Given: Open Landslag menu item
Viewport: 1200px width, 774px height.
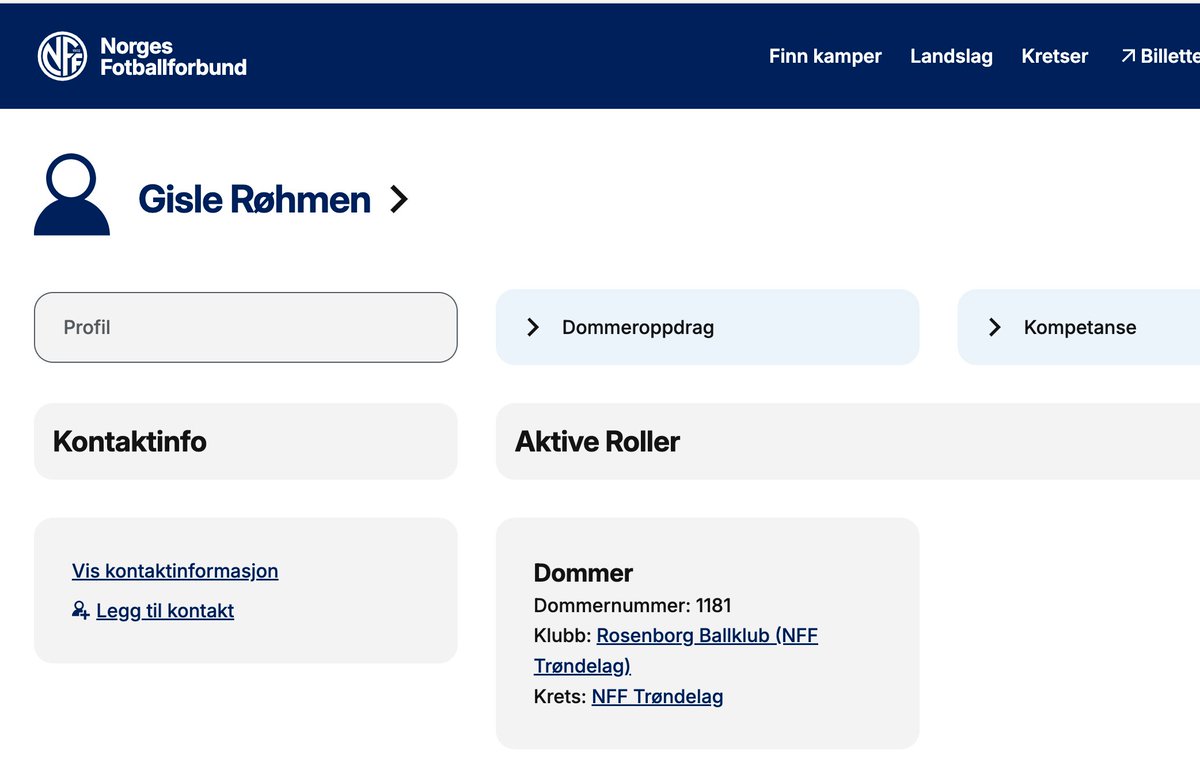Looking at the screenshot, I should pos(951,56).
